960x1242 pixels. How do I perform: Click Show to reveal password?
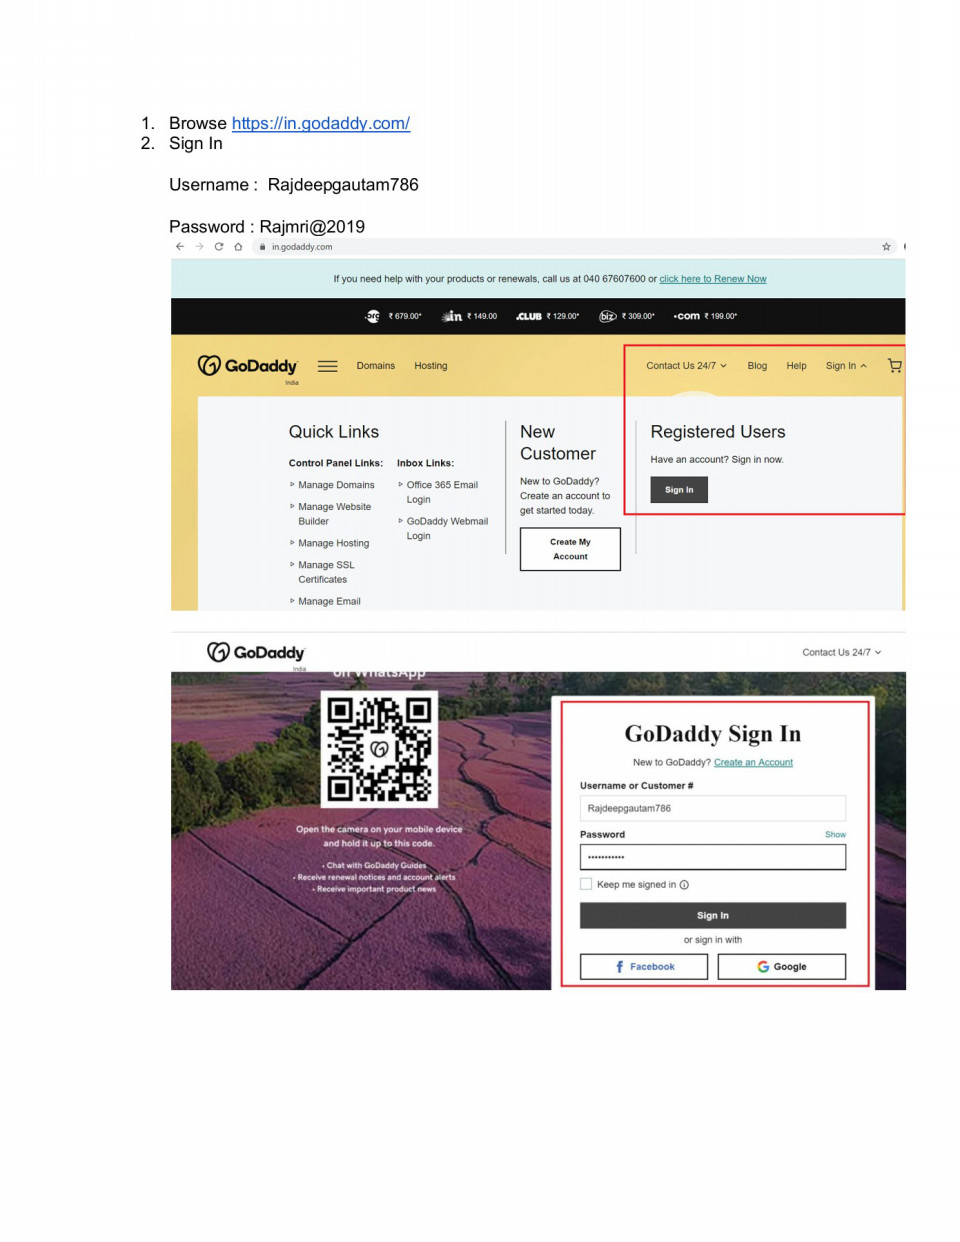835,834
